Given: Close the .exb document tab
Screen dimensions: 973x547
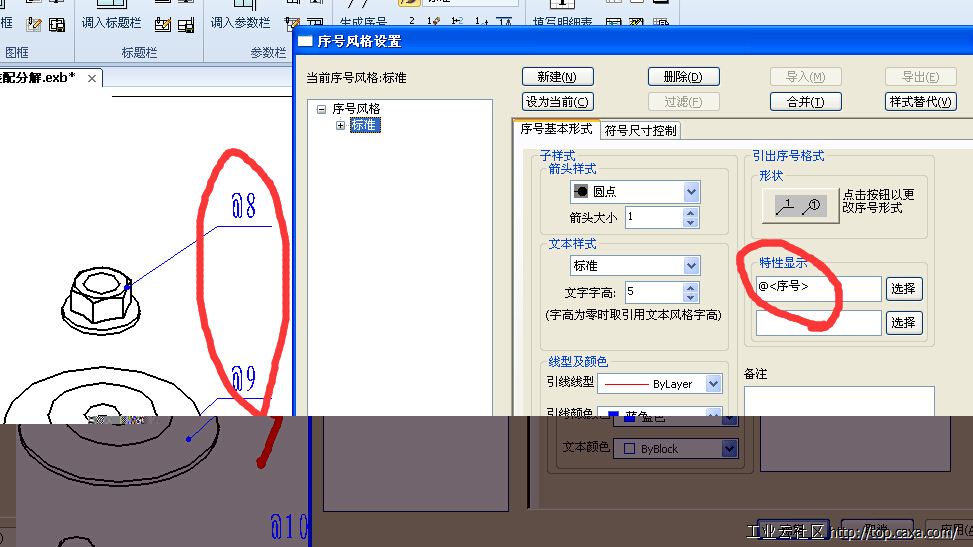Looking at the screenshot, I should coord(92,78).
